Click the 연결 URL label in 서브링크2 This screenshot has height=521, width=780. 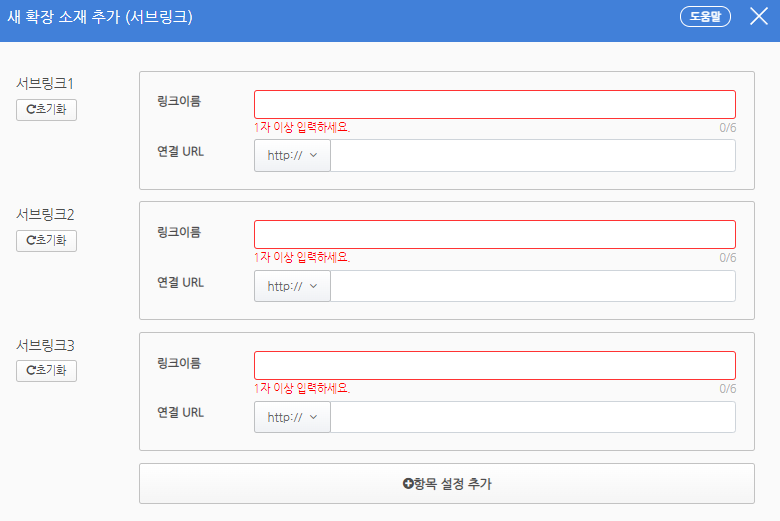tap(181, 283)
